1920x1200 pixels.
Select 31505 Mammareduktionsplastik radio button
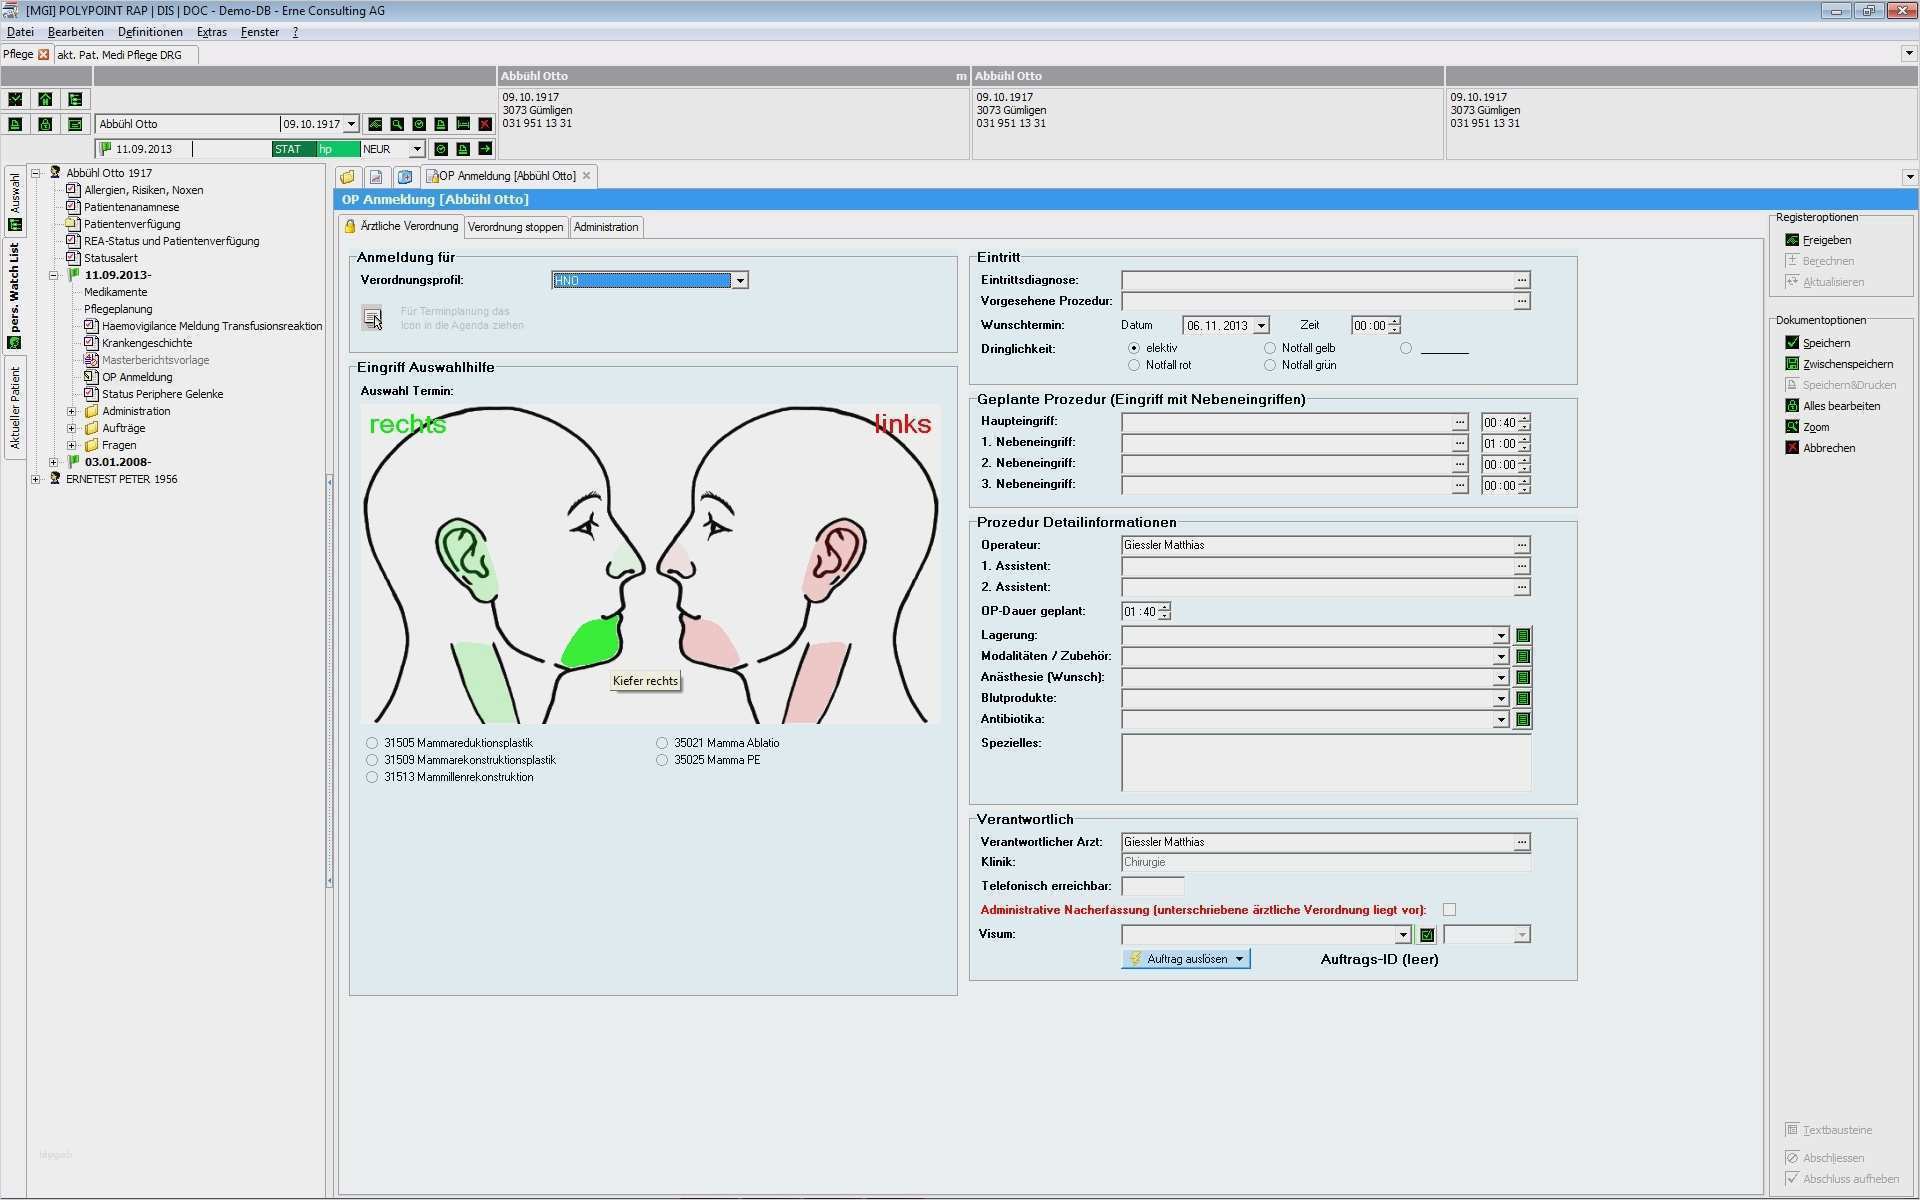372,743
